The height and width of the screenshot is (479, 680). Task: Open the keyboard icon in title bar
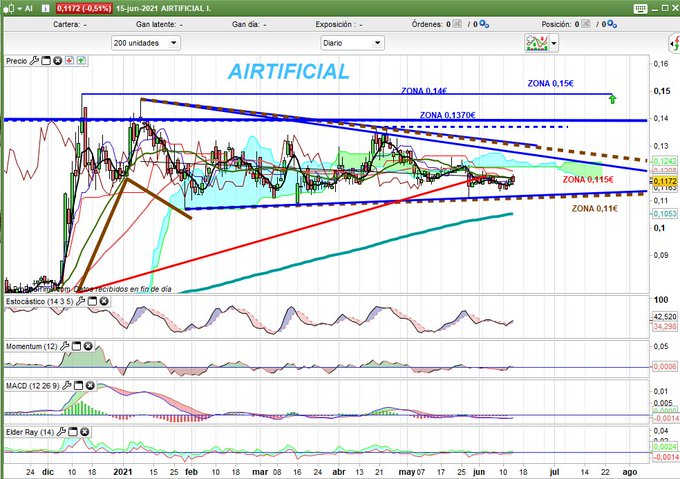tap(640, 8)
